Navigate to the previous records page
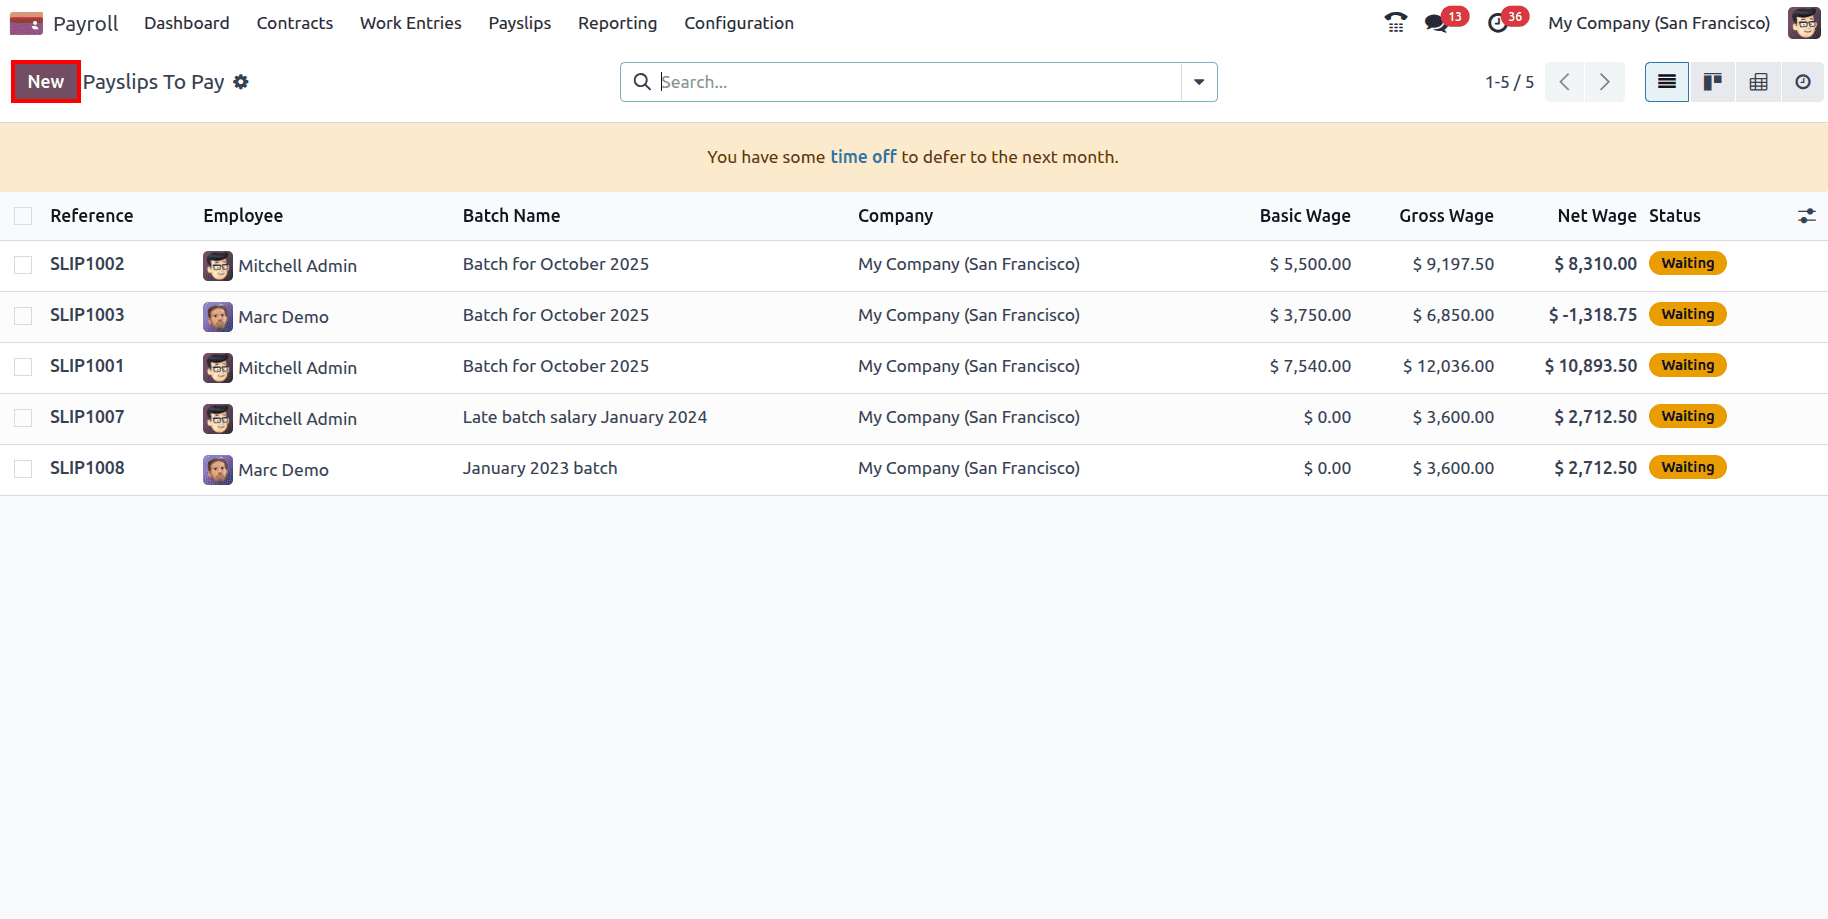The height and width of the screenshot is (919, 1828). [x=1564, y=82]
